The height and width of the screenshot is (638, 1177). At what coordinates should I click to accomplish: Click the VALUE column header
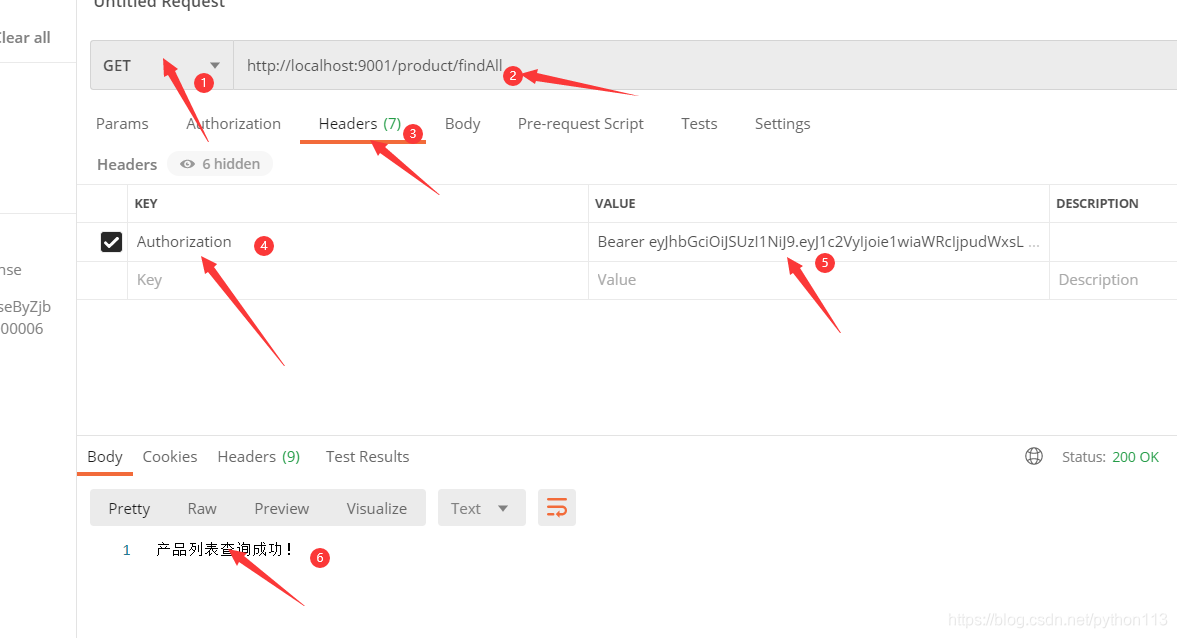[x=615, y=203]
